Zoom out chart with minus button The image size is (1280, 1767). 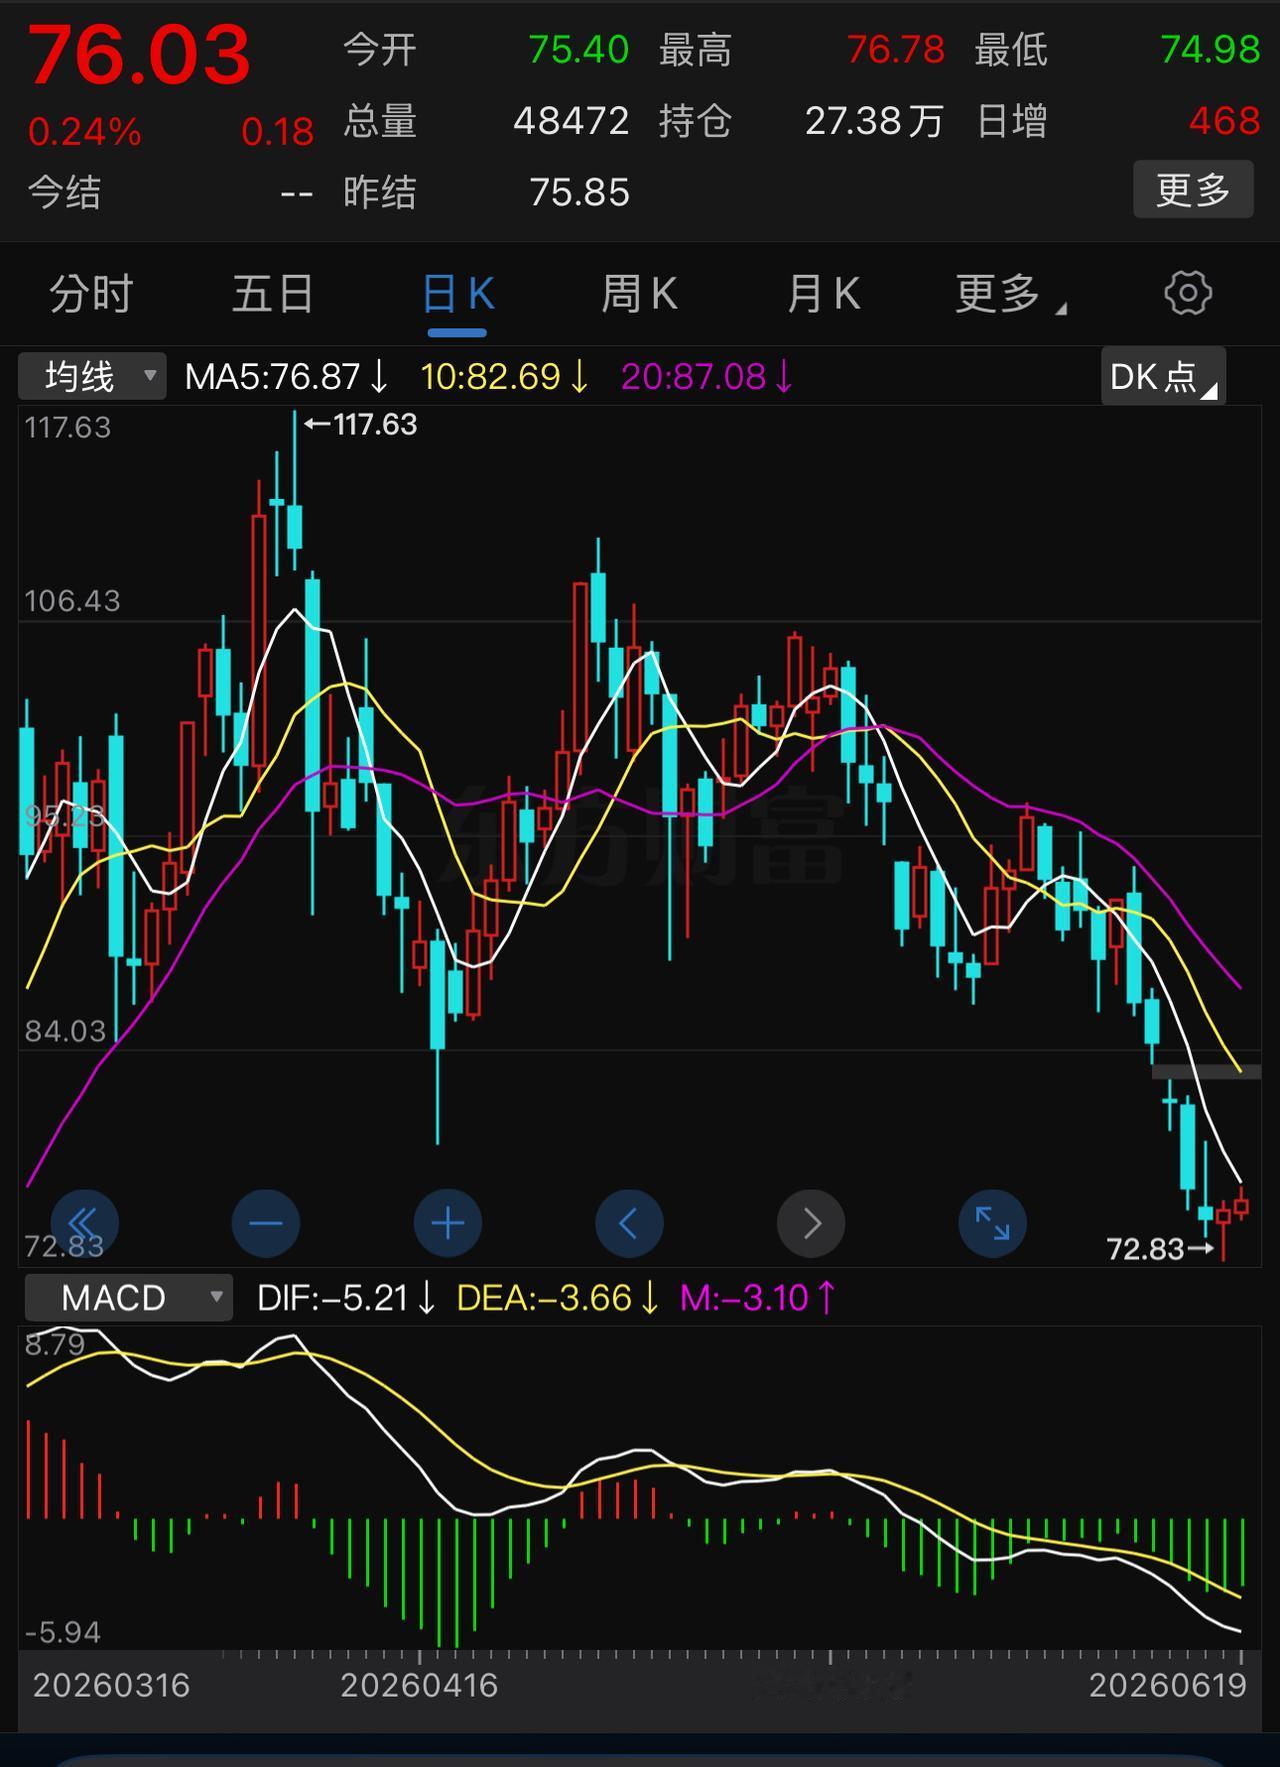266,1223
